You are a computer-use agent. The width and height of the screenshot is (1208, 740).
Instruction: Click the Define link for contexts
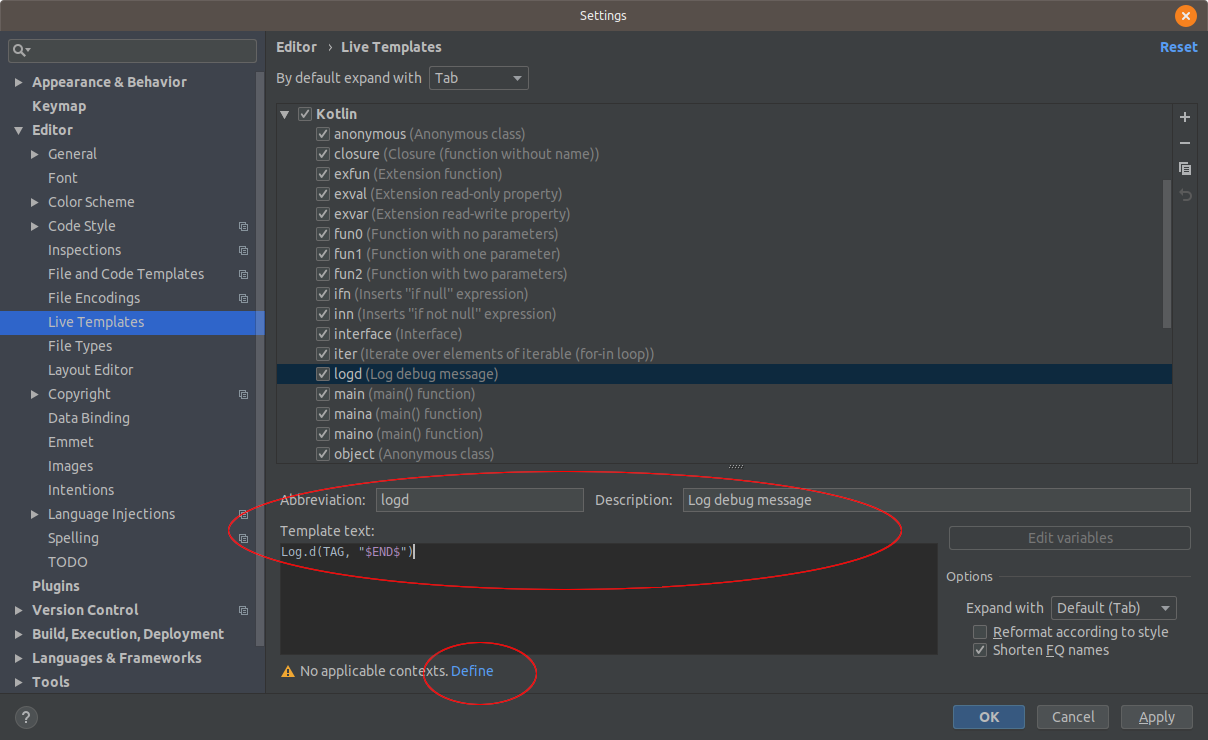click(x=471, y=671)
